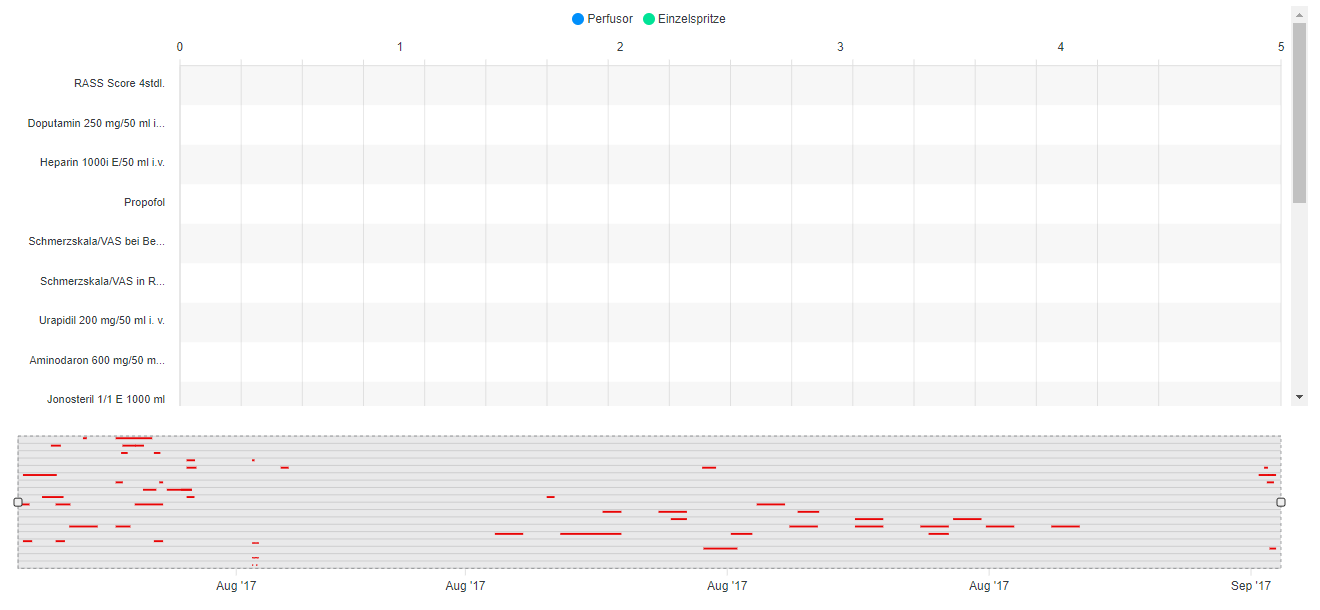The height and width of the screenshot is (610, 1320).
Task: Click the leftmost Aug '17 navigator label
Action: pyautogui.click(x=234, y=586)
